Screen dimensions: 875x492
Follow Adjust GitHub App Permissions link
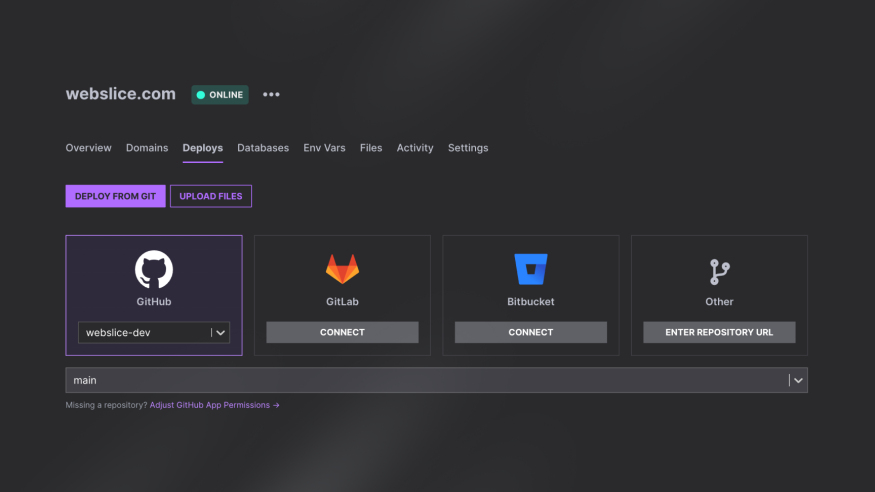pyautogui.click(x=214, y=405)
